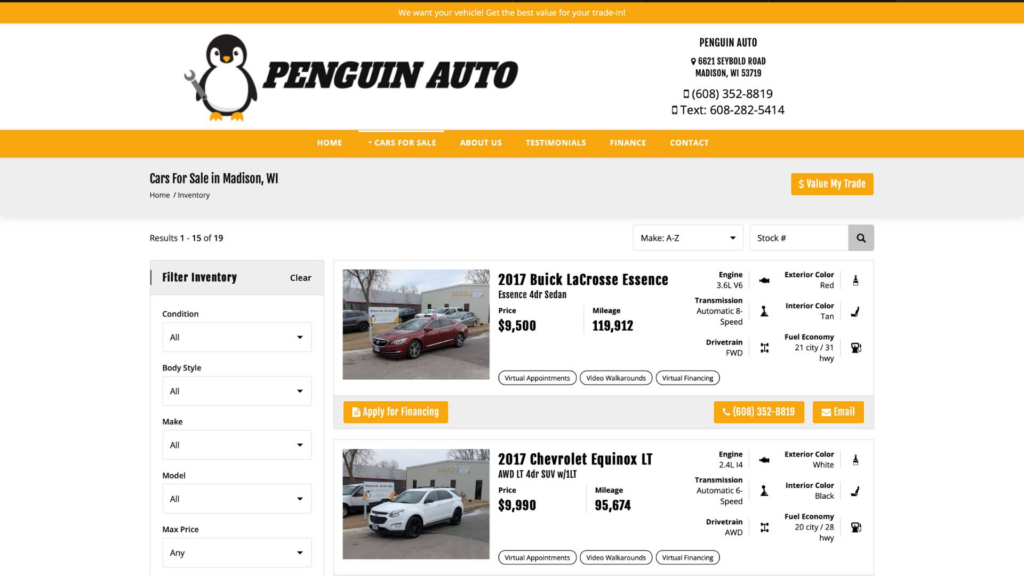Open the Max Price filter dropdown
This screenshot has width=1024, height=576.
(x=236, y=552)
